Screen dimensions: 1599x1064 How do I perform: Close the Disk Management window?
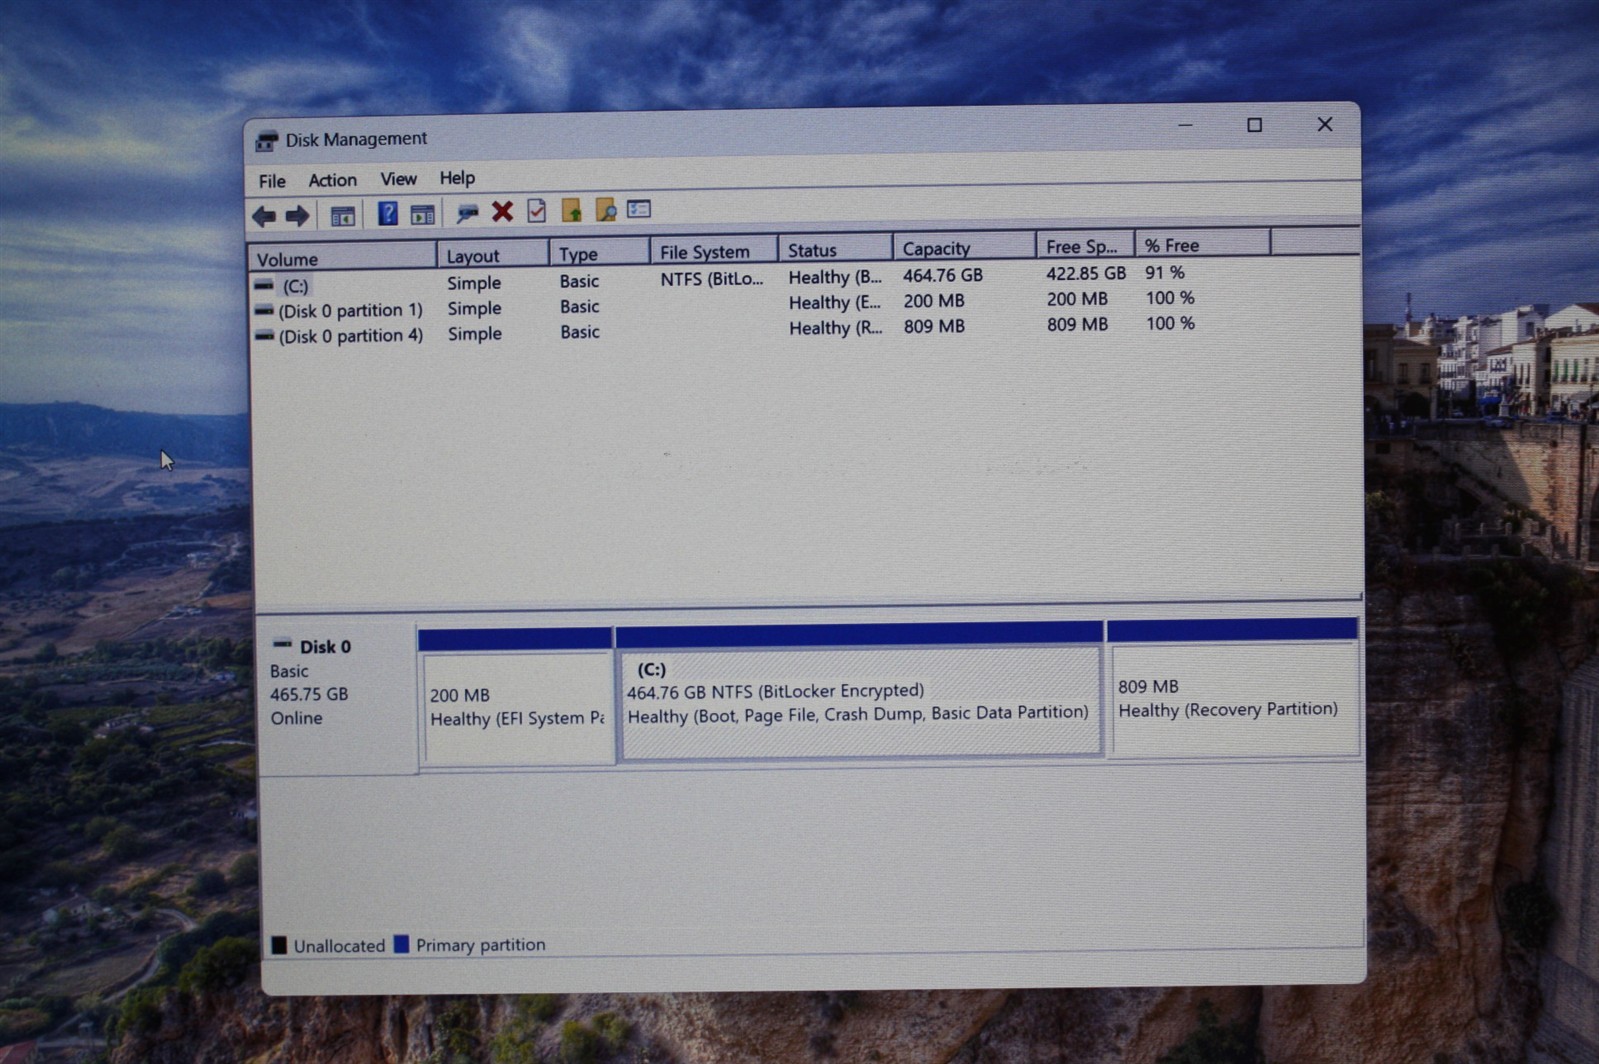[1325, 124]
